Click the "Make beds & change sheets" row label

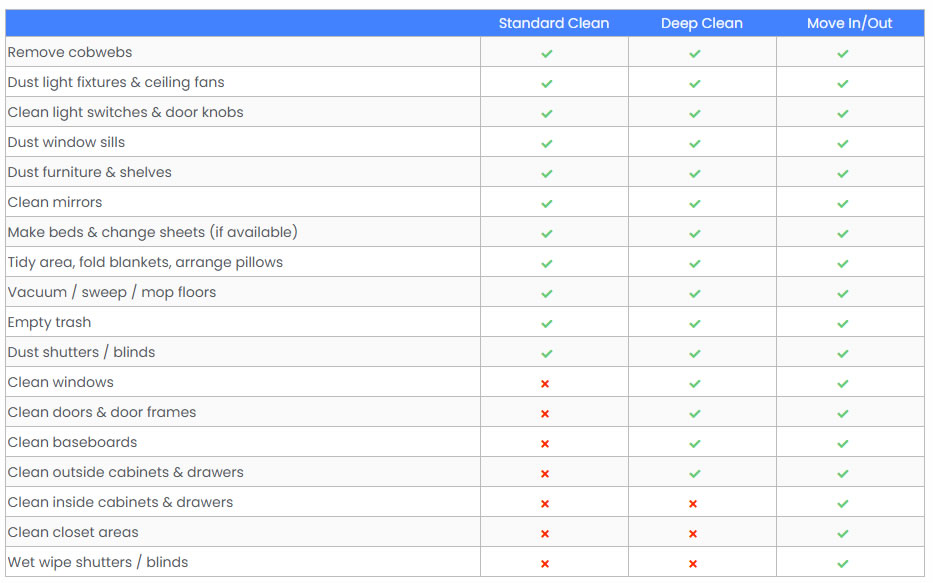152,232
